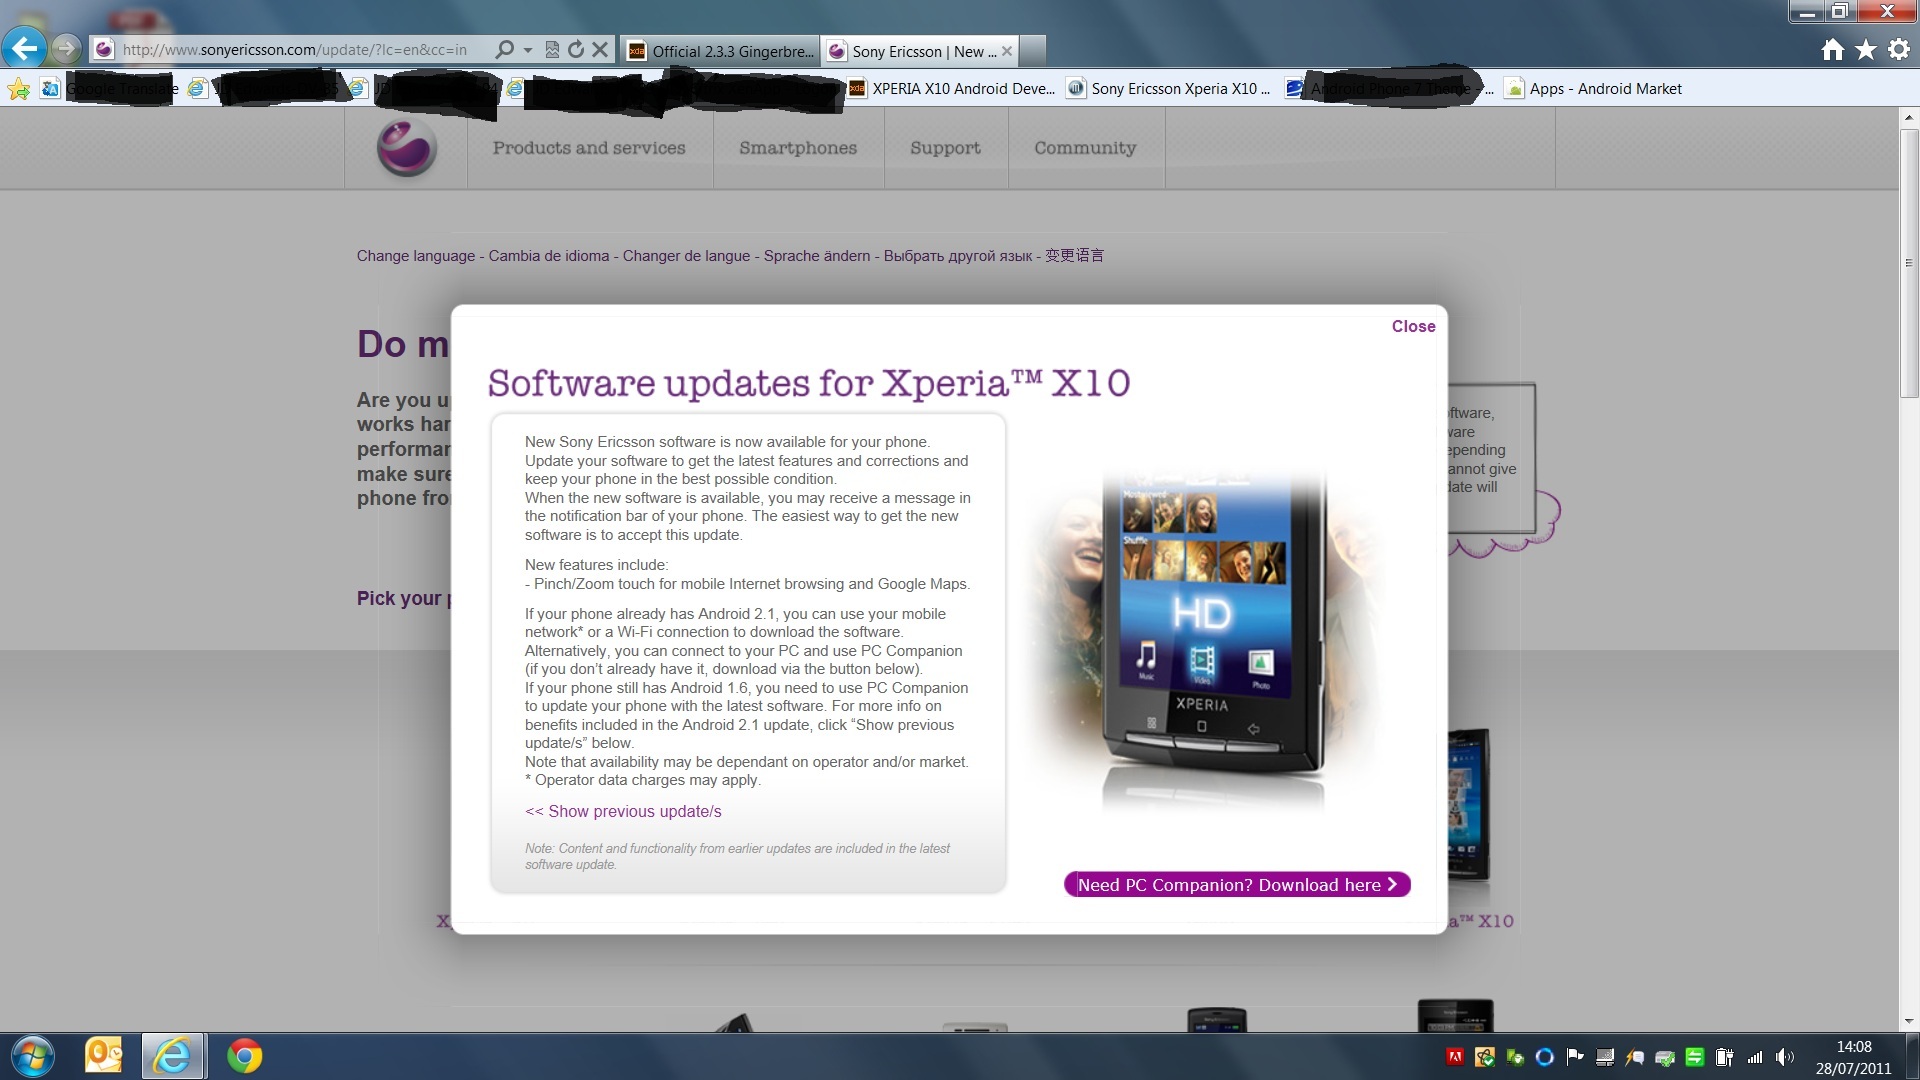Viewport: 1920px width, 1080px height.
Task: Open Community menu item
Action: [x=1085, y=148]
